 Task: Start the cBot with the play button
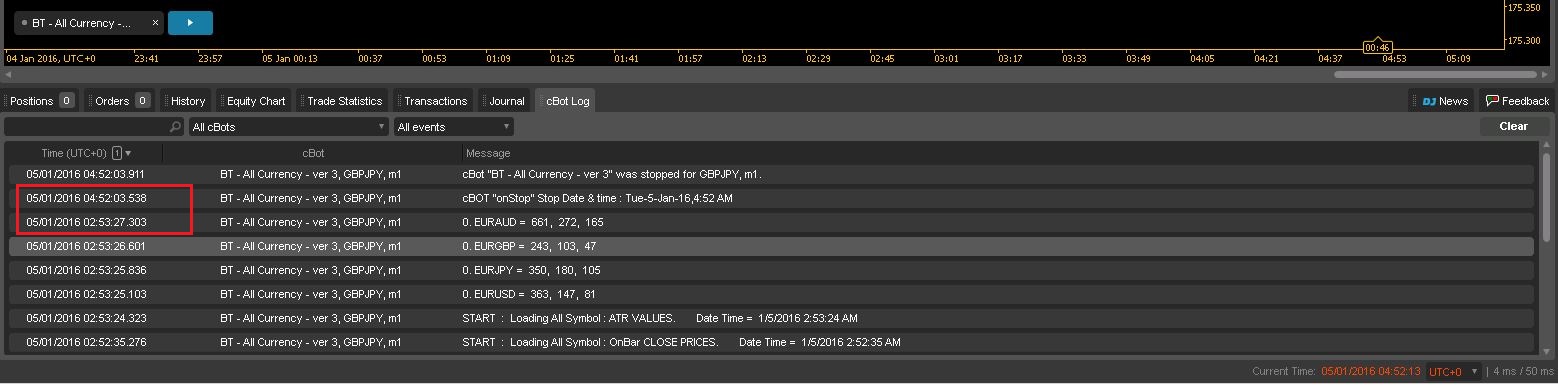pos(190,22)
